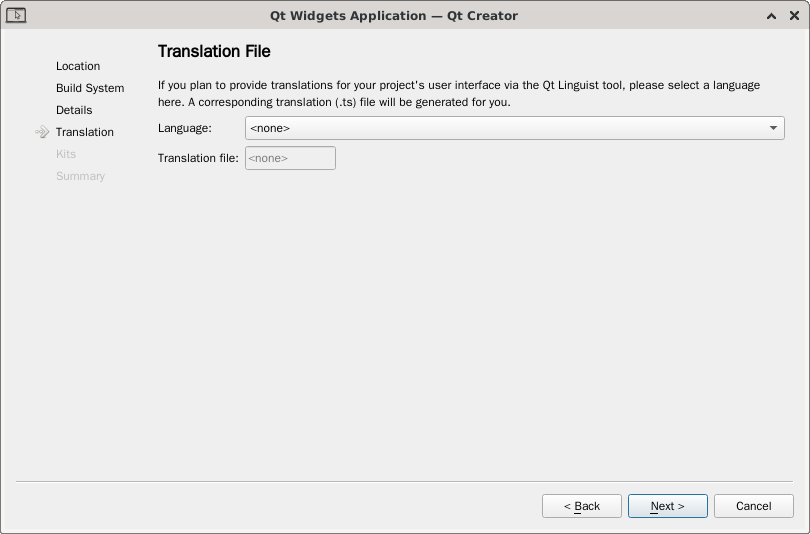Cancel the project wizard

tap(754, 506)
